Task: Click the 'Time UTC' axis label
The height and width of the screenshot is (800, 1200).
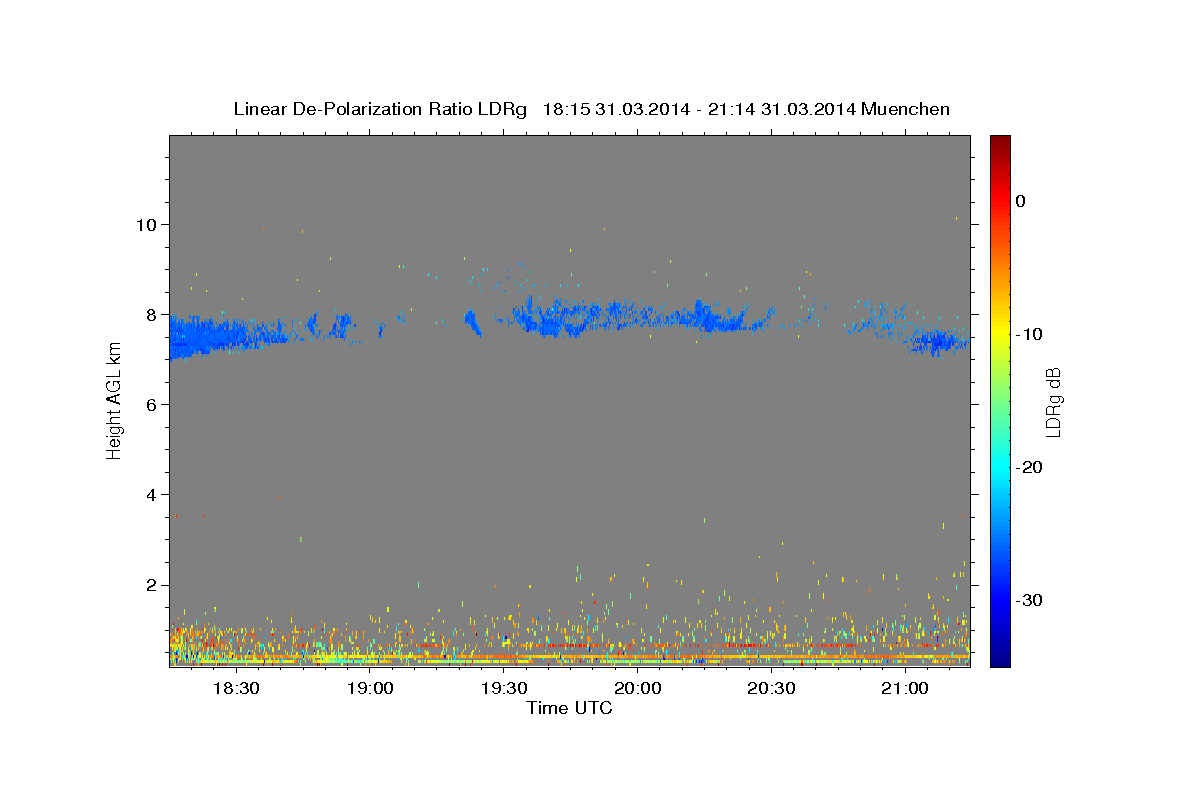Action: pyautogui.click(x=569, y=708)
